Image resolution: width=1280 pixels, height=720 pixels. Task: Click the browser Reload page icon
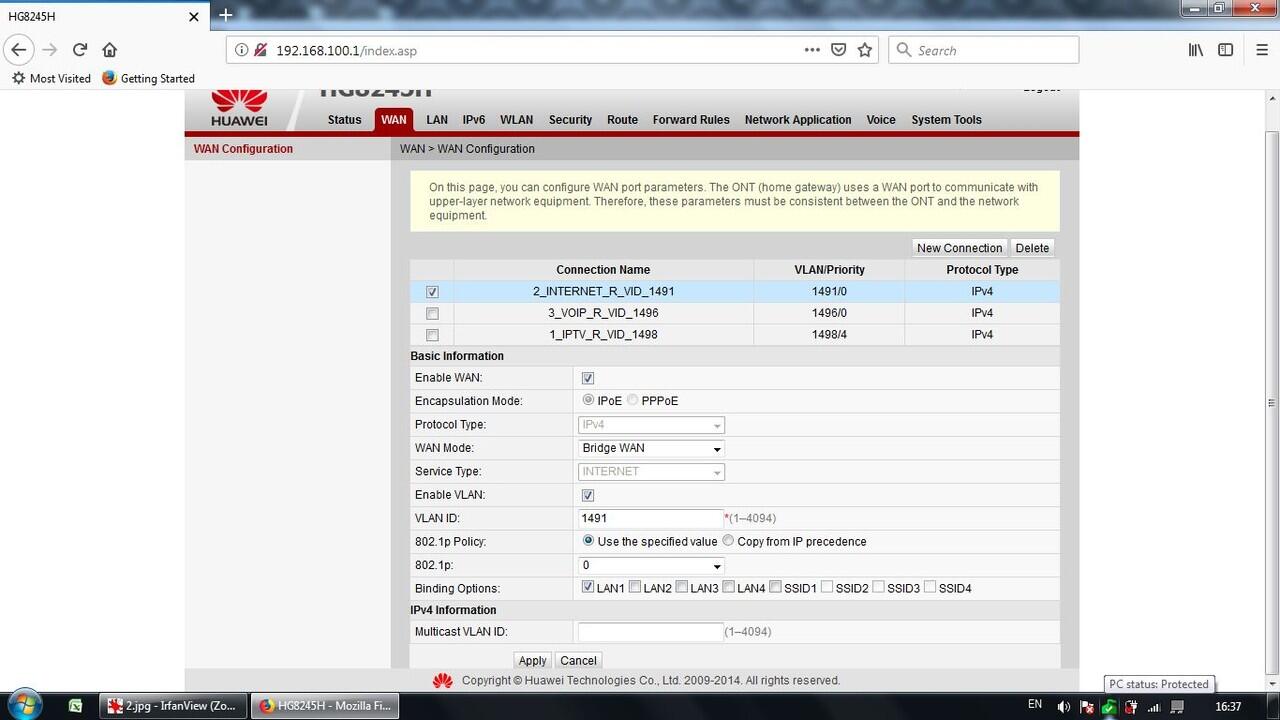click(x=80, y=50)
